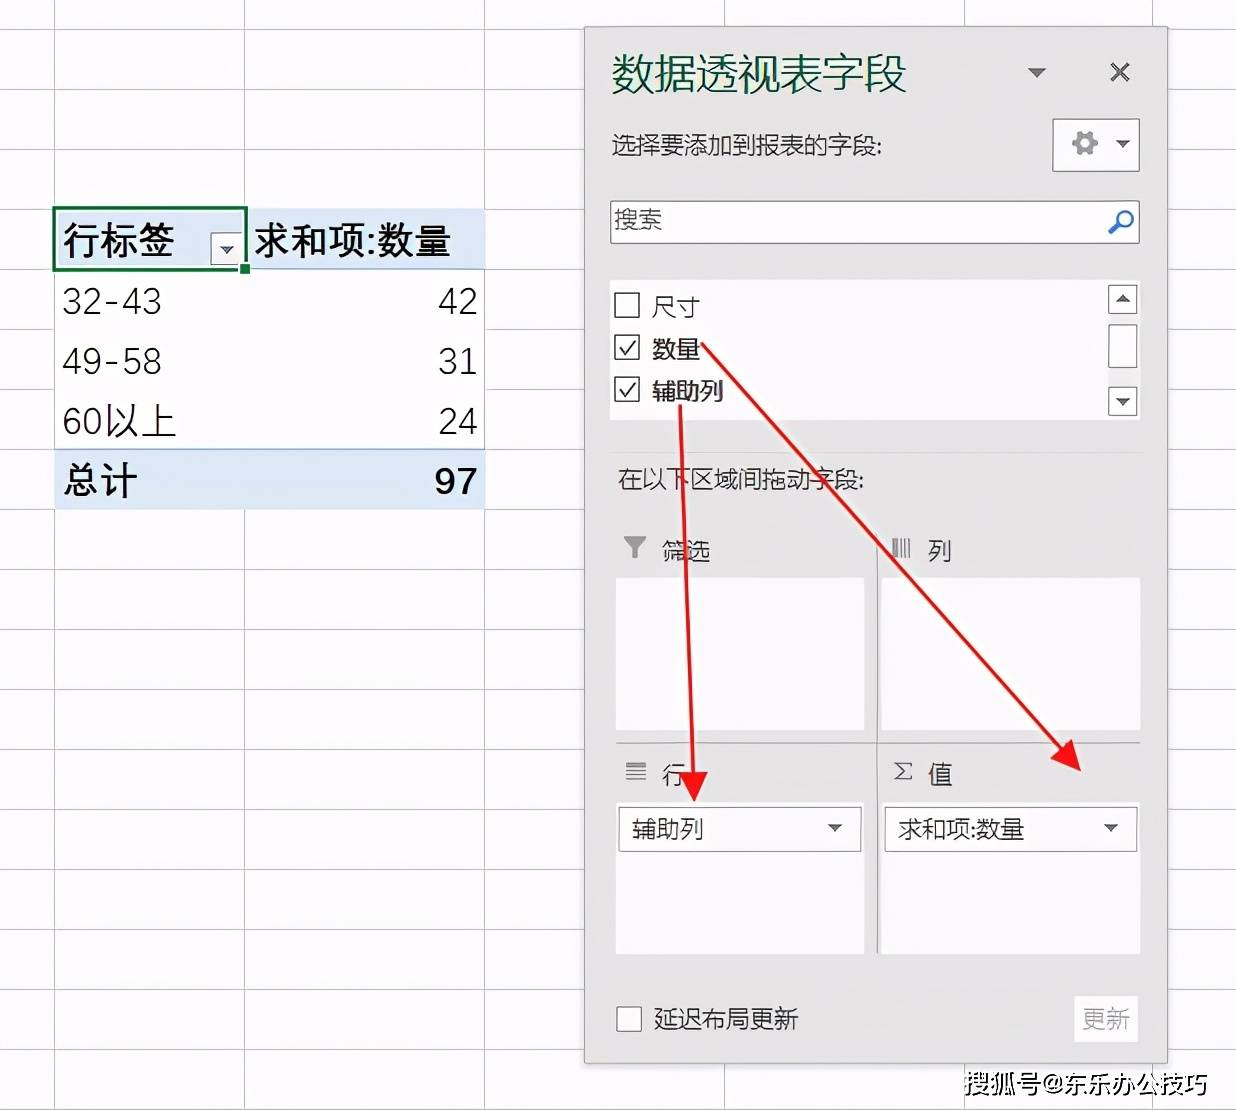Select the cell with value 24
Image resolution: width=1236 pixels, height=1110 pixels.
pyautogui.click(x=365, y=420)
